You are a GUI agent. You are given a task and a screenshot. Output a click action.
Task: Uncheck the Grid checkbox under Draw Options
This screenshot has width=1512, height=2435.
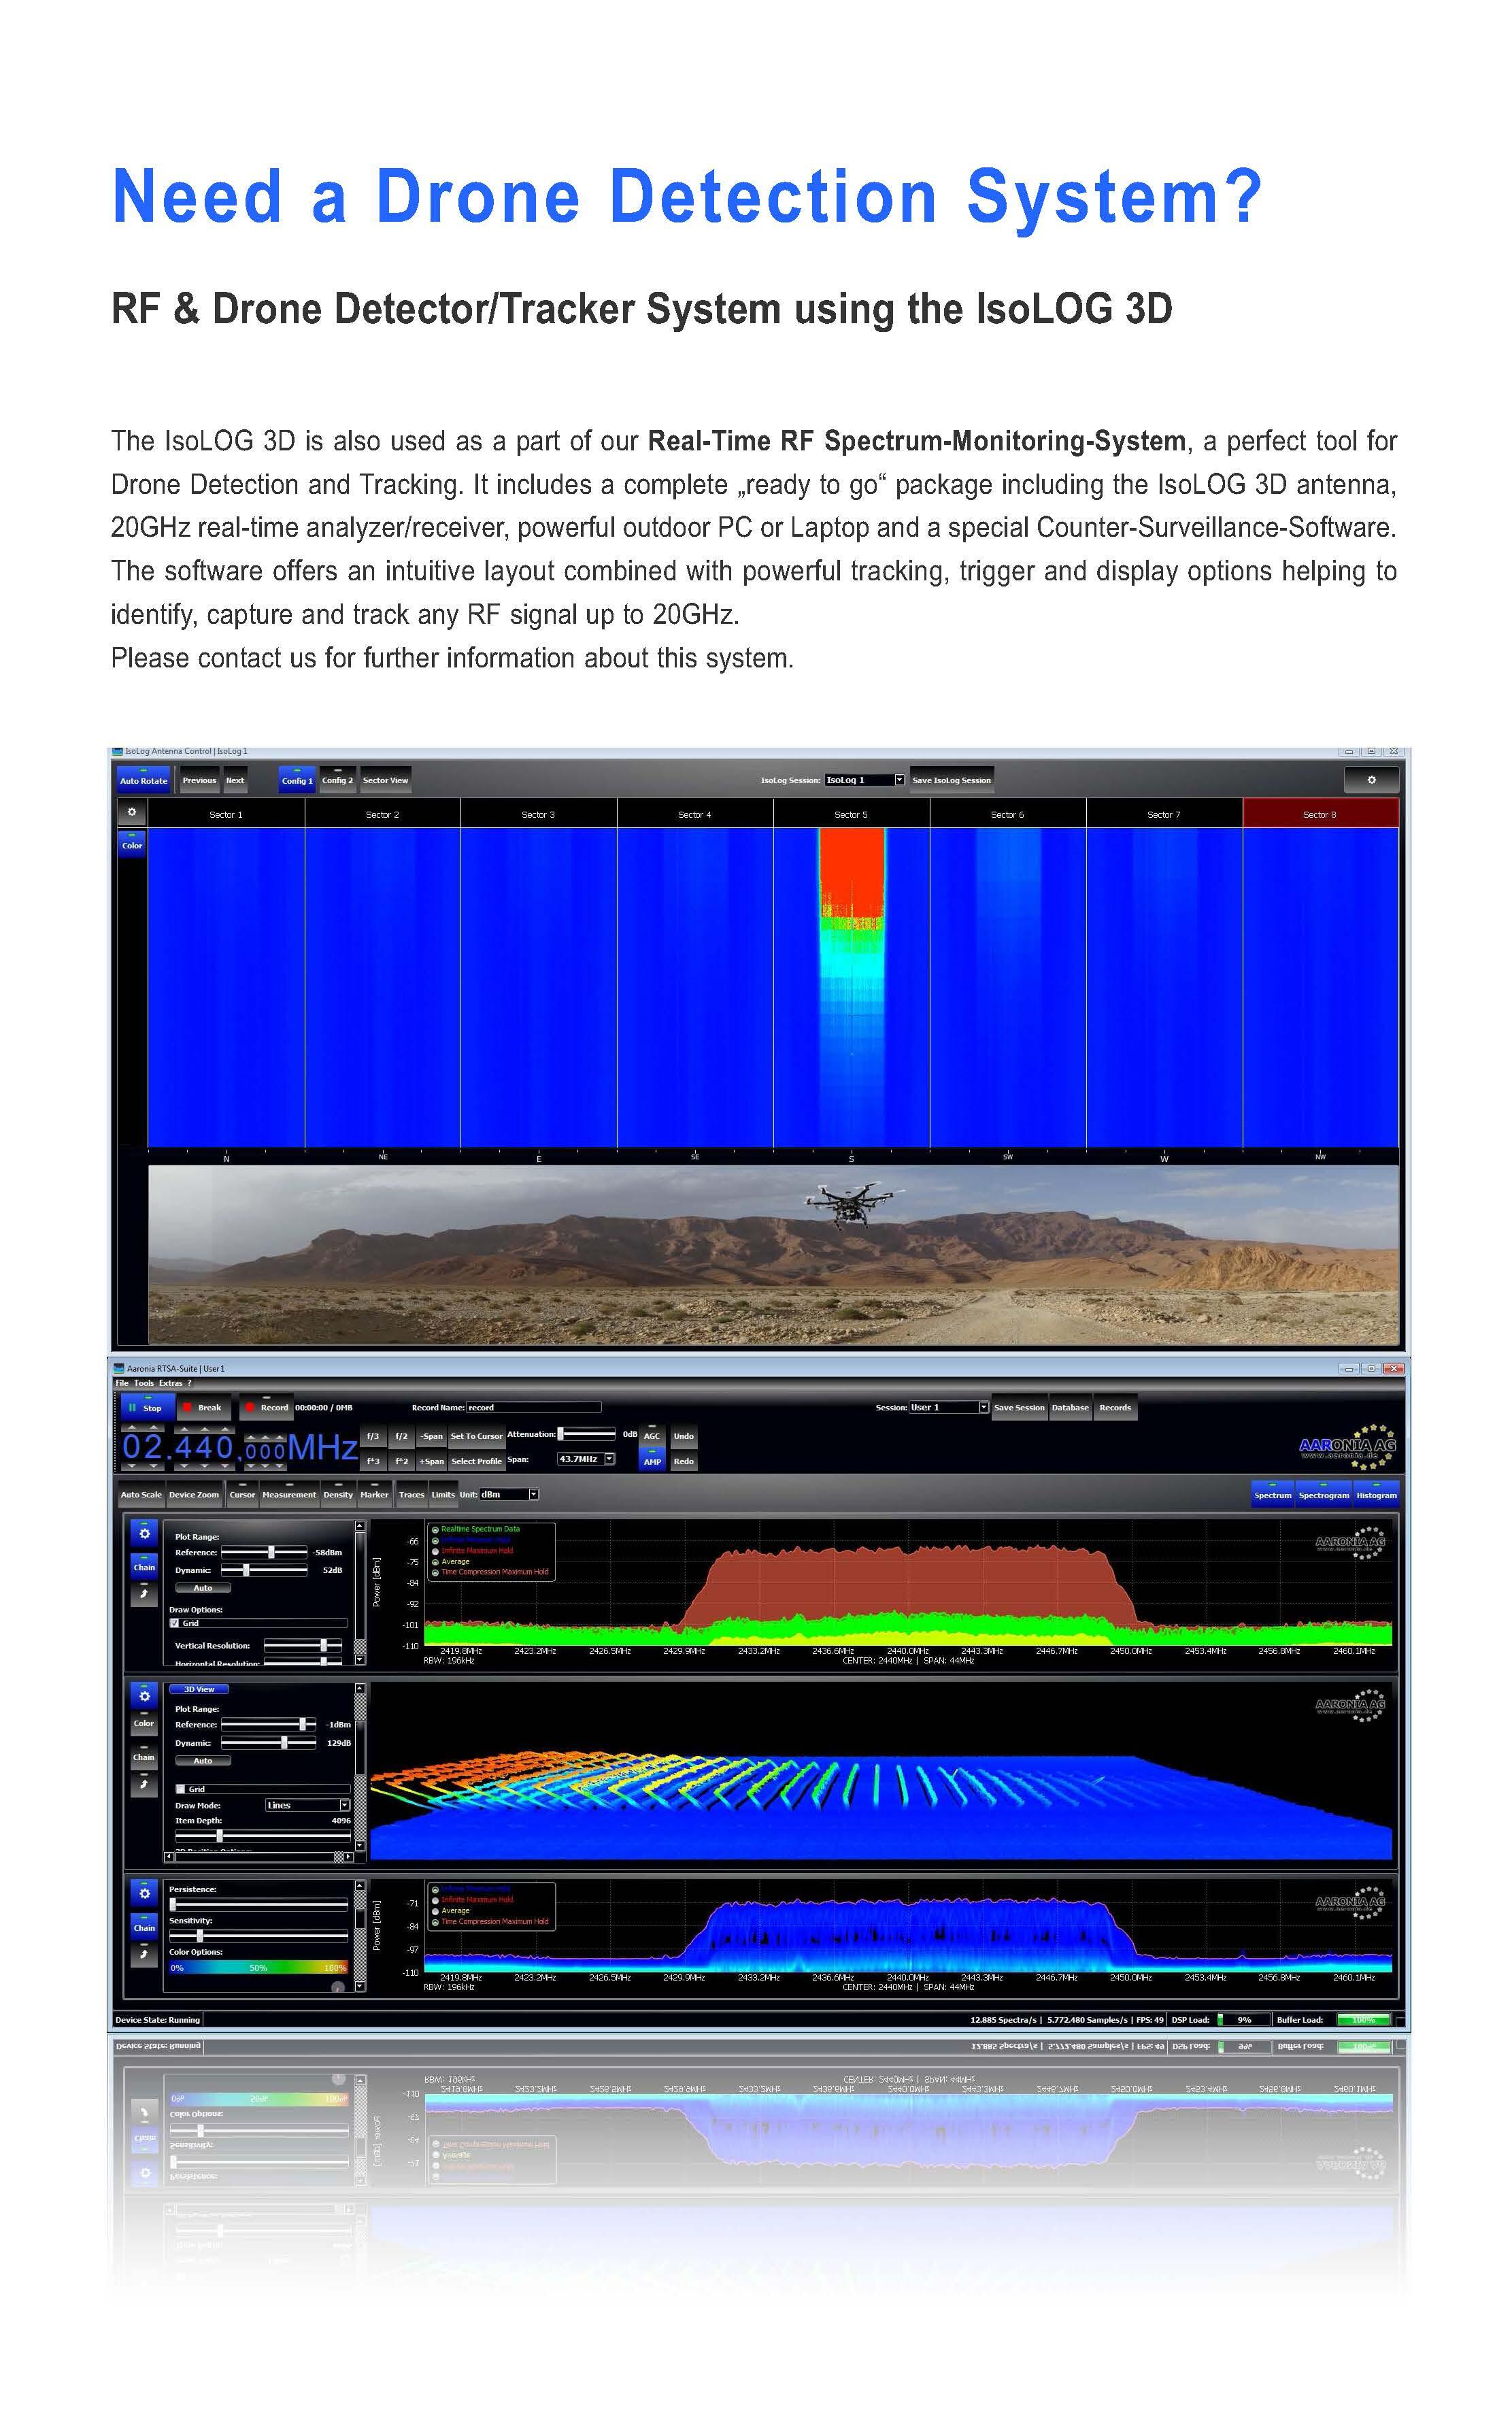(175, 1623)
